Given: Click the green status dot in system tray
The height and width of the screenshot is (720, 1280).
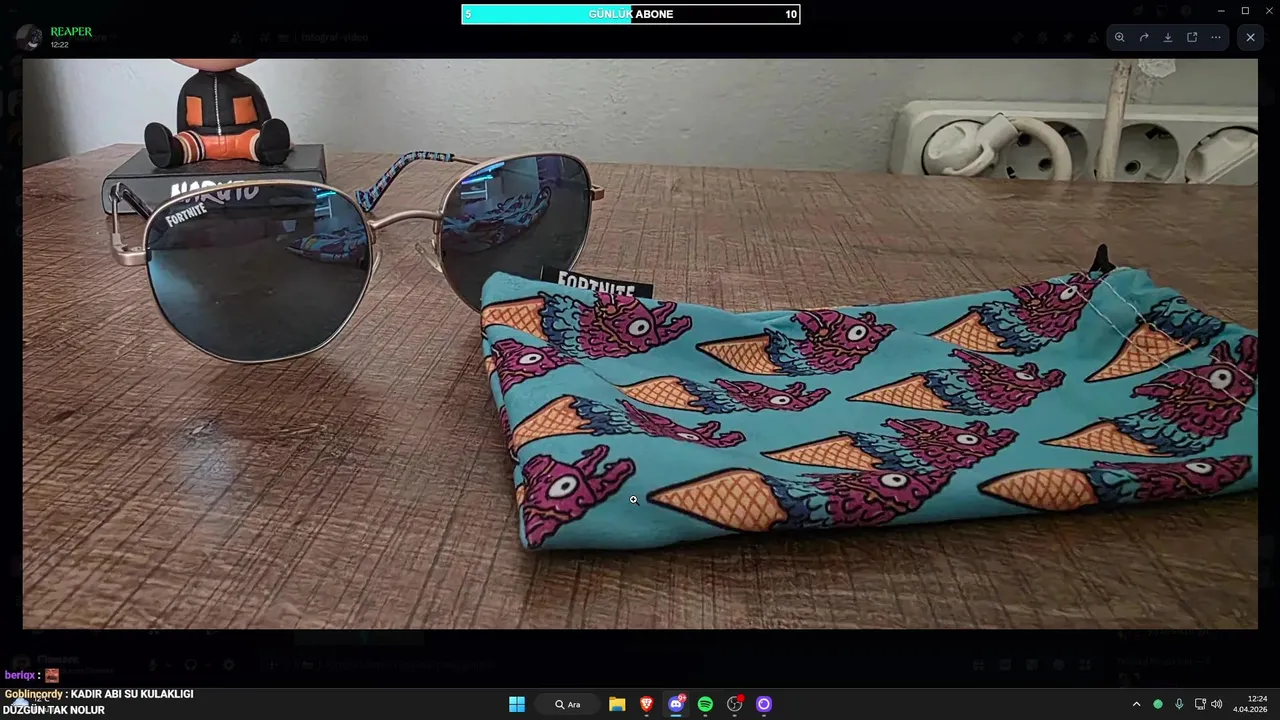Looking at the screenshot, I should [1158, 704].
